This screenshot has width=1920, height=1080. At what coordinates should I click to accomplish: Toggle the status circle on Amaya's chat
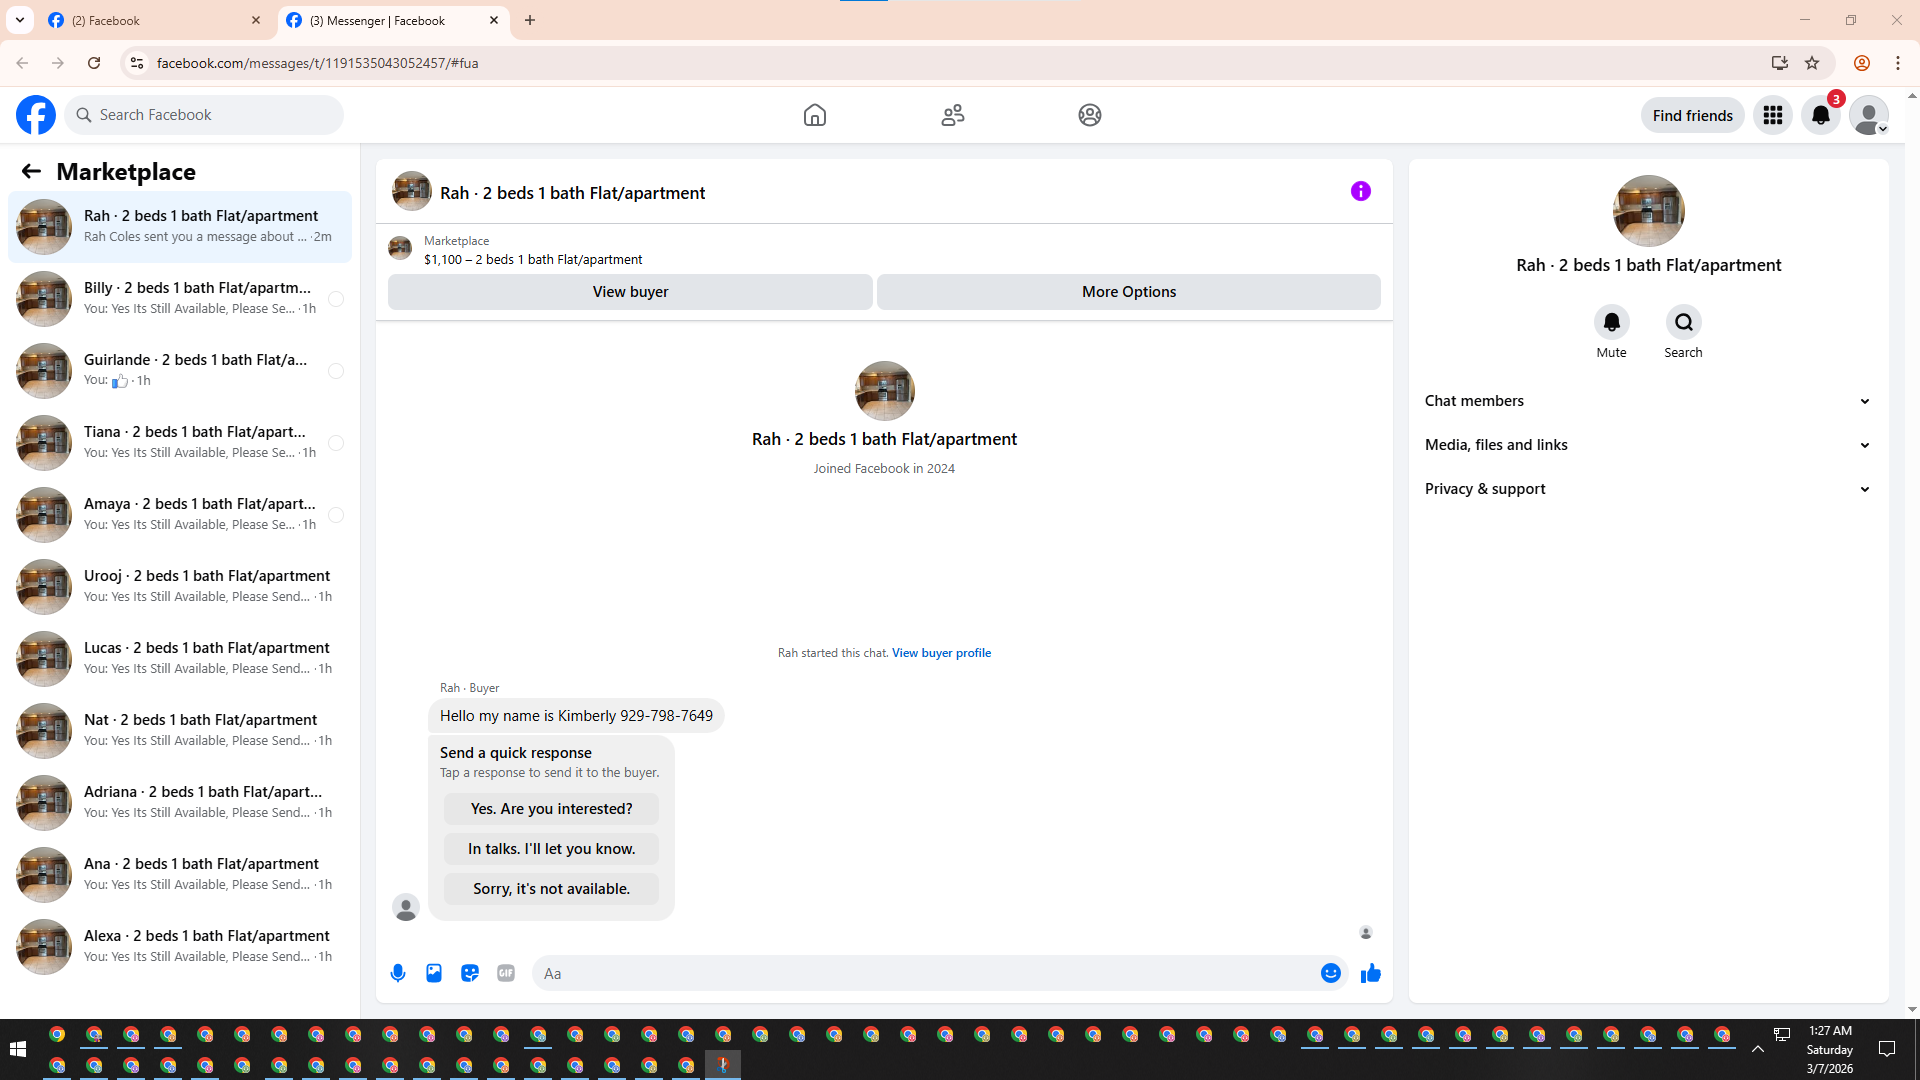pyautogui.click(x=336, y=515)
